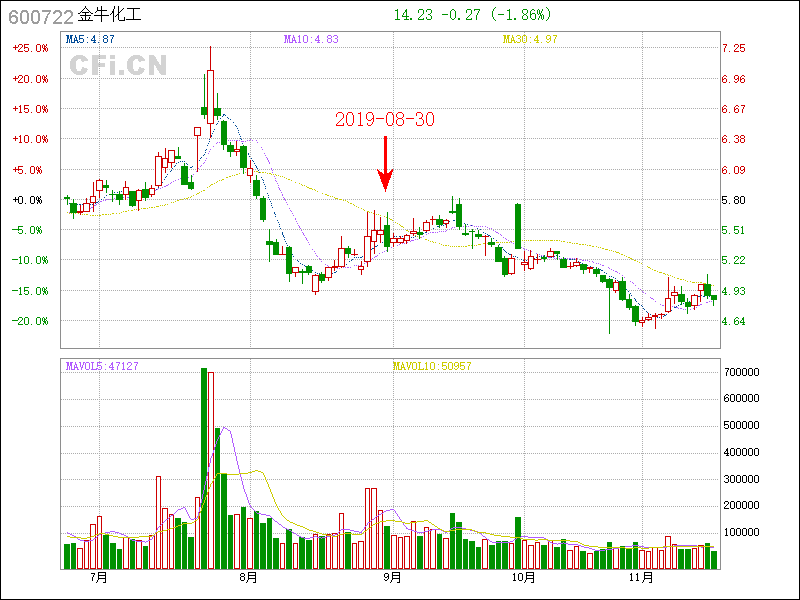Image resolution: width=800 pixels, height=600 pixels.
Task: Click the 5.22 price label
Action: pos(733,260)
